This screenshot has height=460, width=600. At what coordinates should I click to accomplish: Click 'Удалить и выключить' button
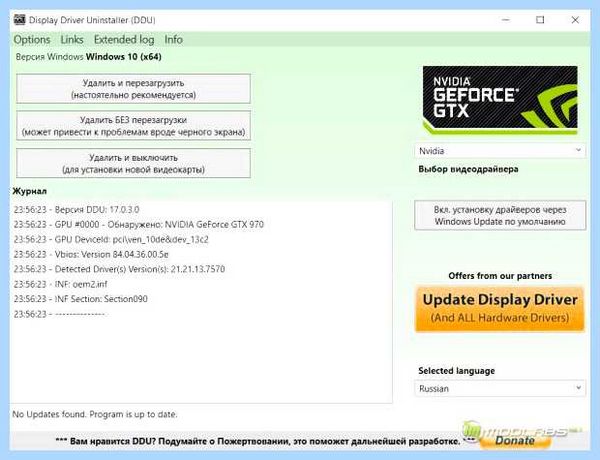point(134,163)
